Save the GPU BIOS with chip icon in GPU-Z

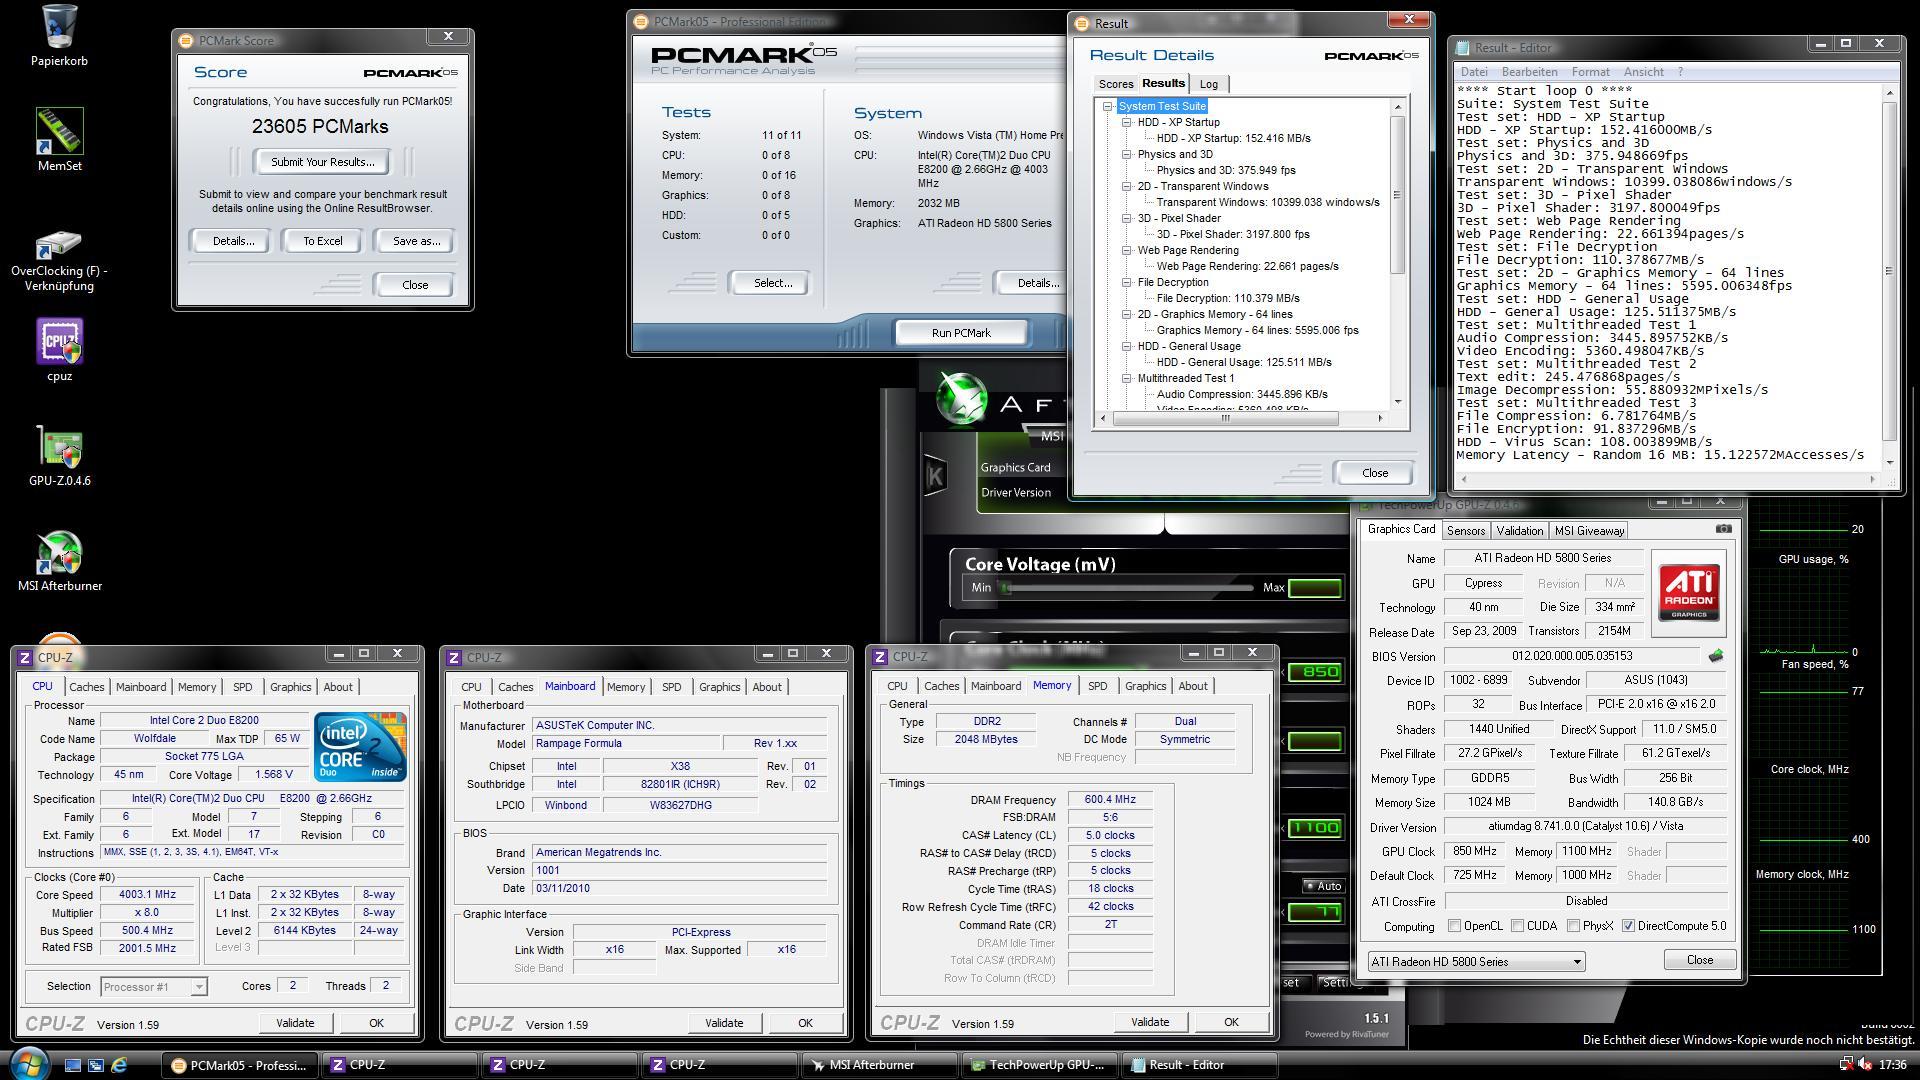(1716, 656)
